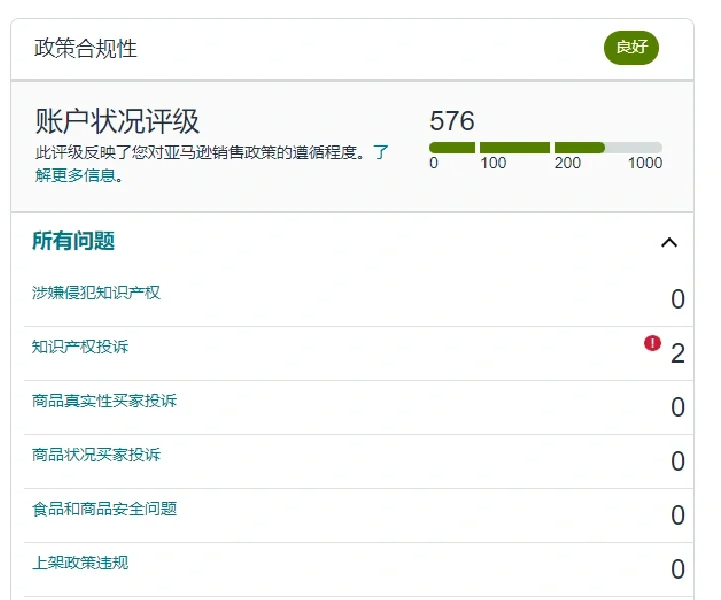Screen dimensions: 721x600
Task: Click the 账户状况评级 heading
Action: [117, 121]
